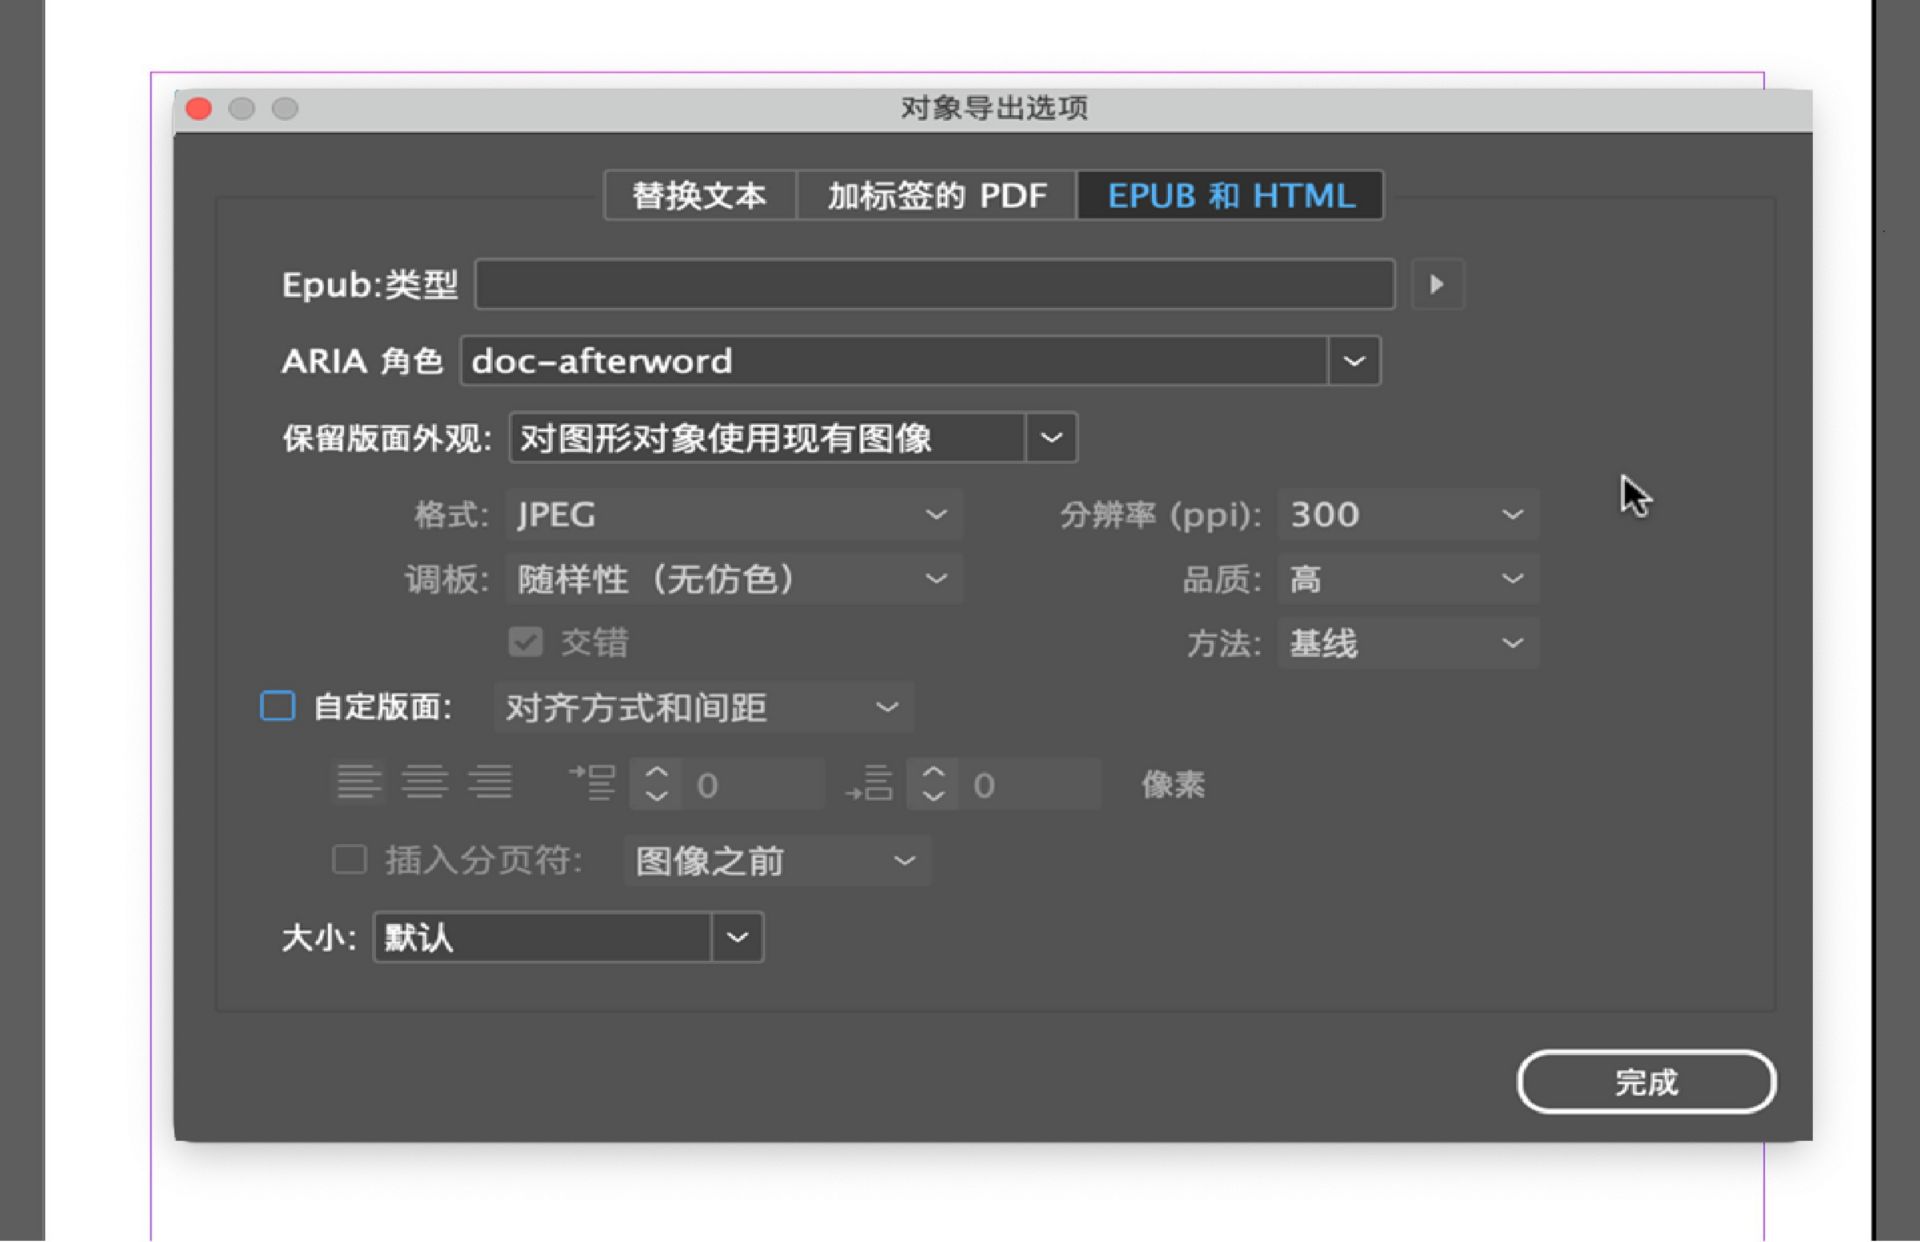
Task: Select the align center icon
Action: (424, 783)
